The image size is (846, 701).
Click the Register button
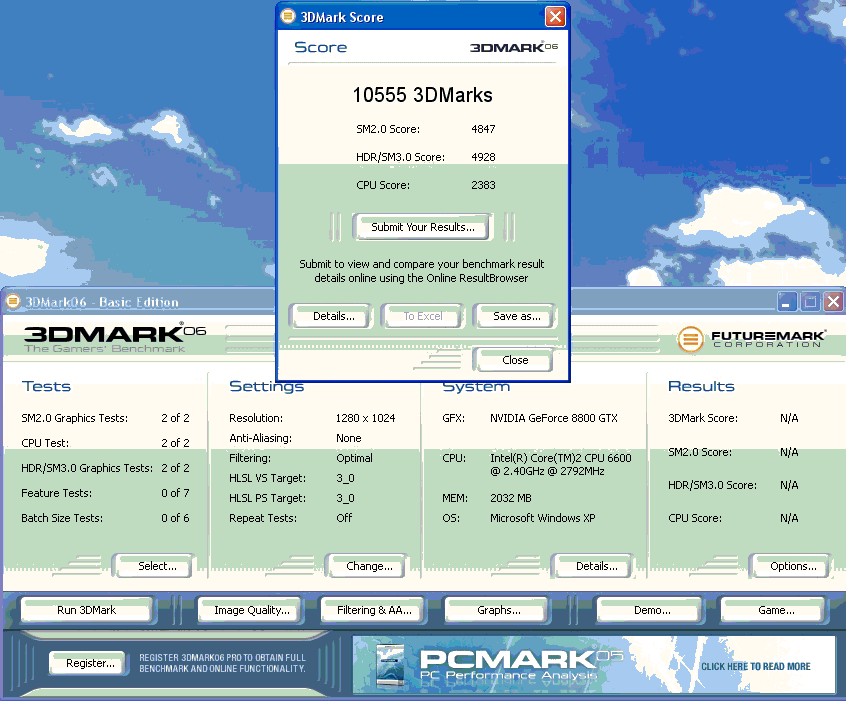[x=90, y=663]
